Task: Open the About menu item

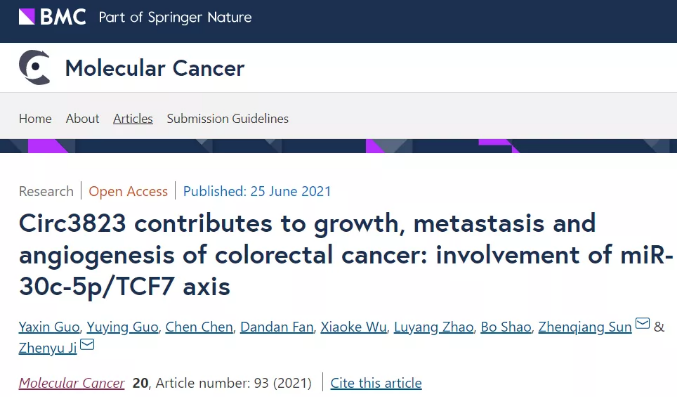Action: click(82, 118)
